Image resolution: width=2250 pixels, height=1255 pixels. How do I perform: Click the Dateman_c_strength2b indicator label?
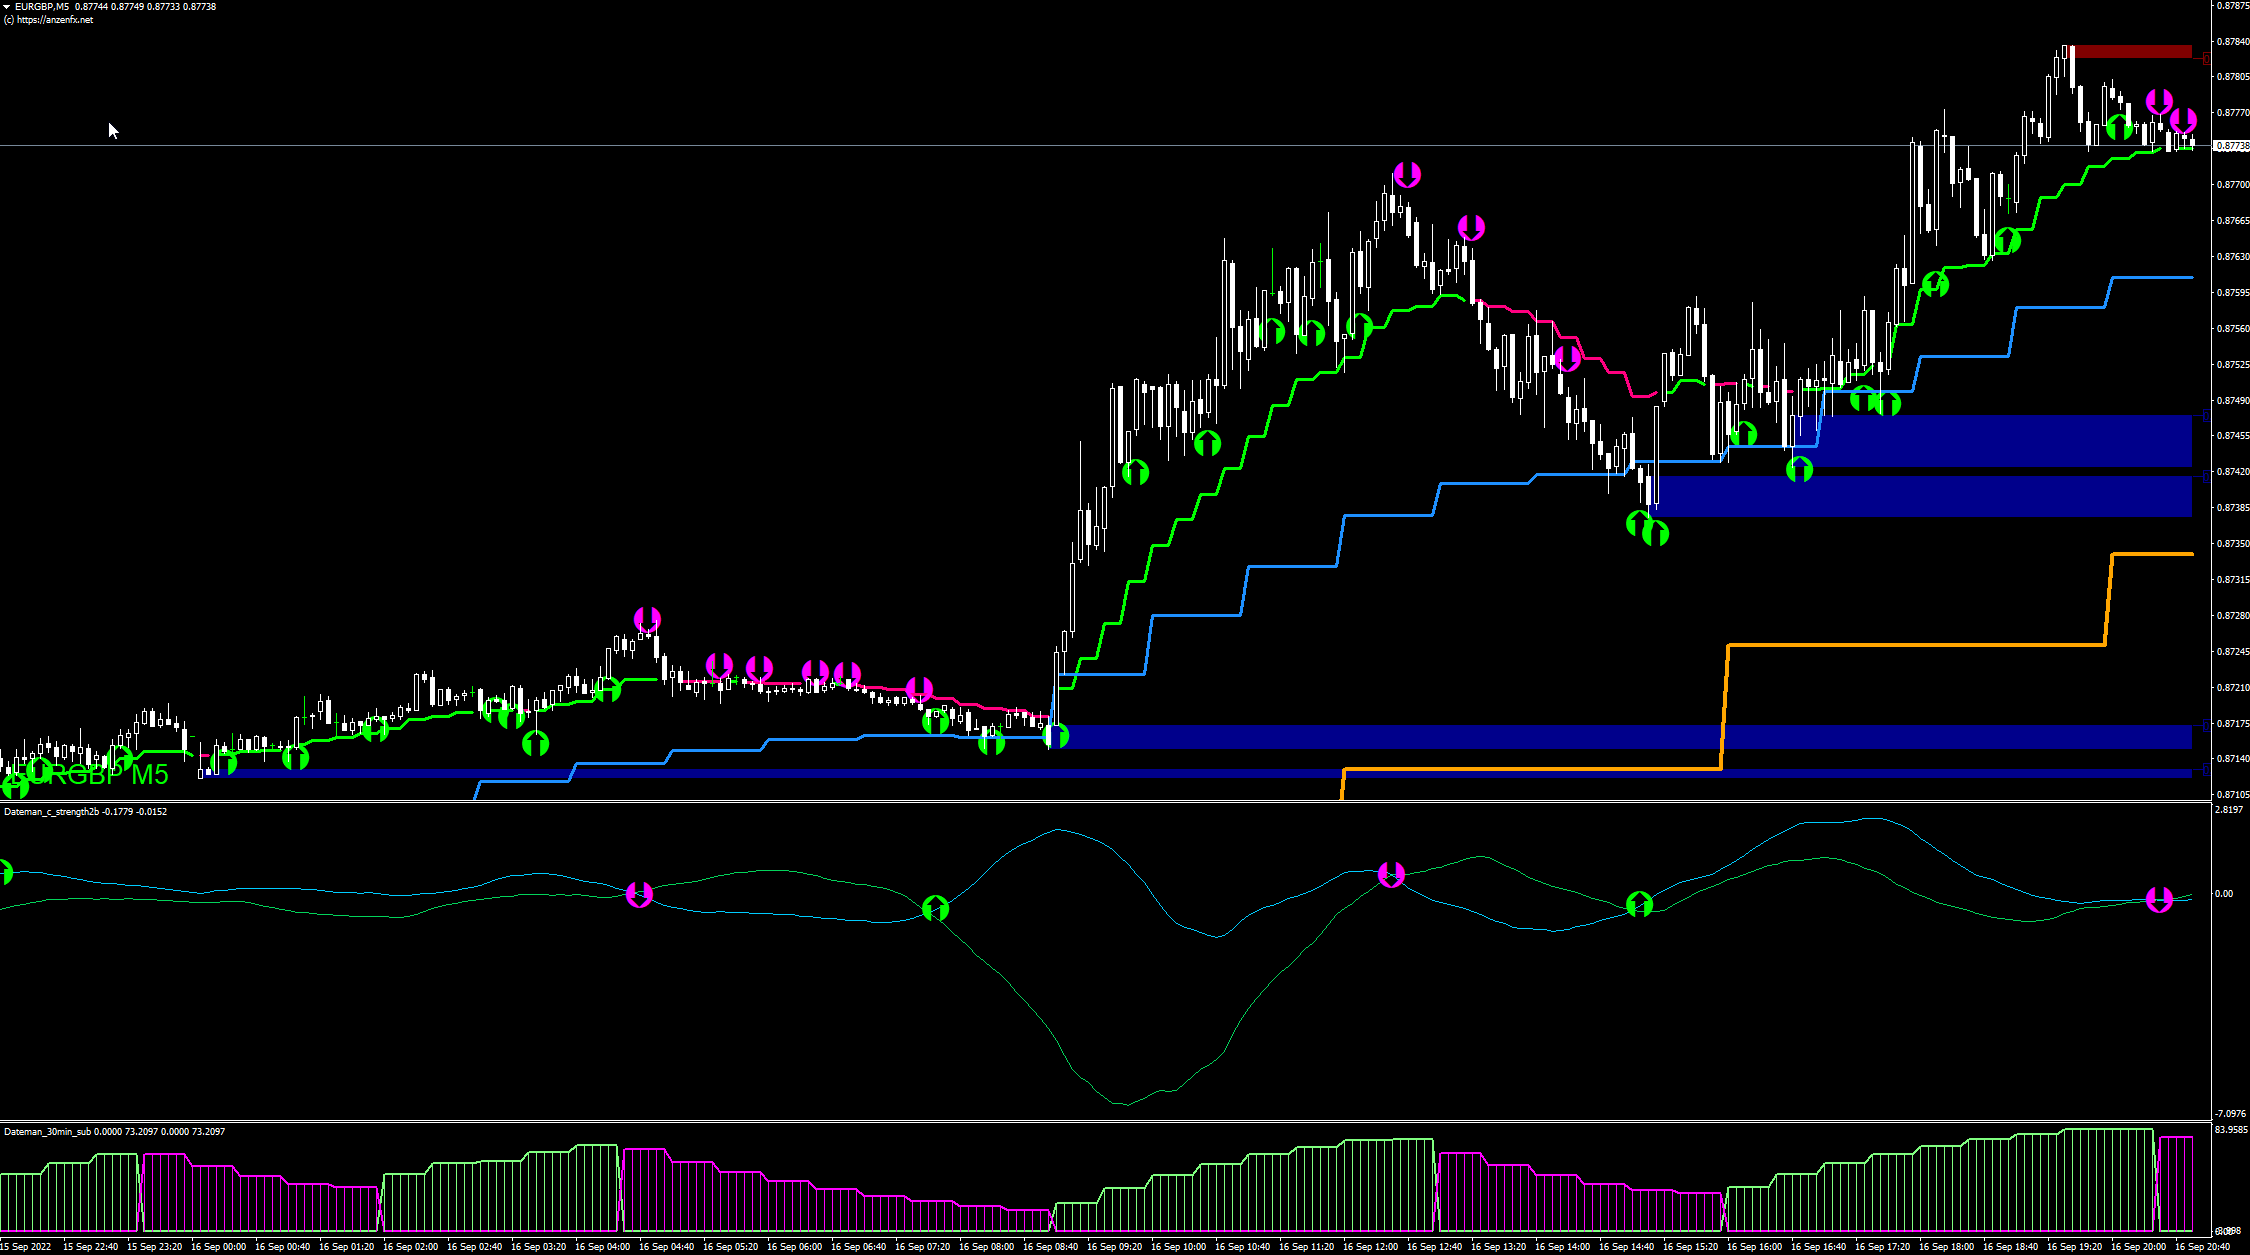(x=51, y=812)
